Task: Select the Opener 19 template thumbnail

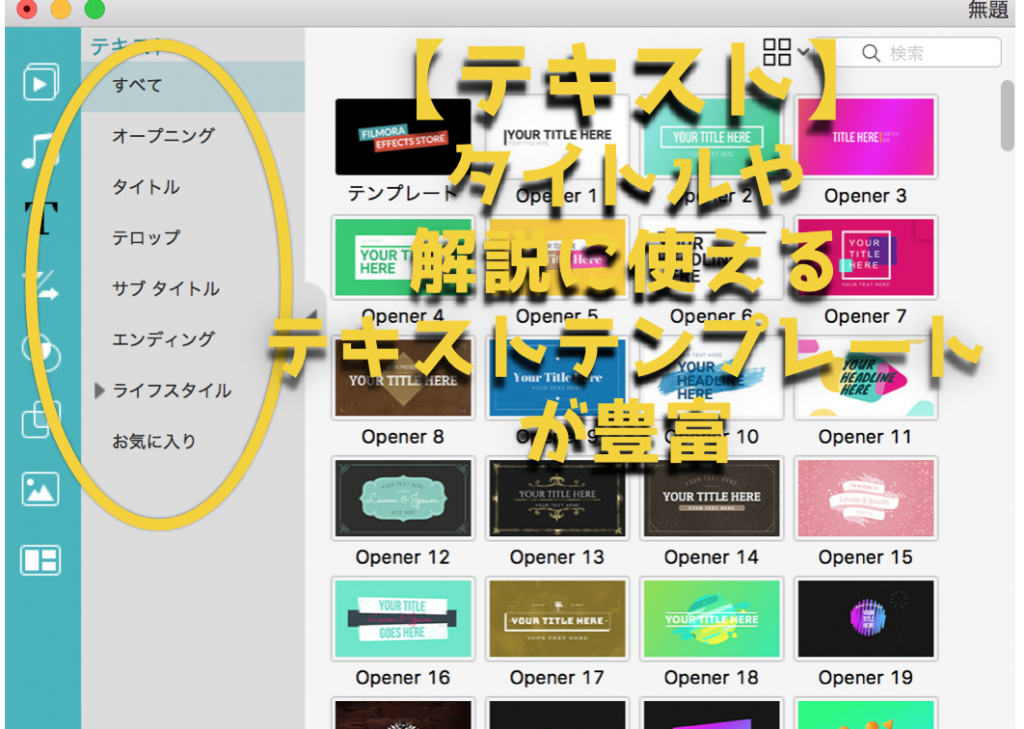Action: (865, 619)
